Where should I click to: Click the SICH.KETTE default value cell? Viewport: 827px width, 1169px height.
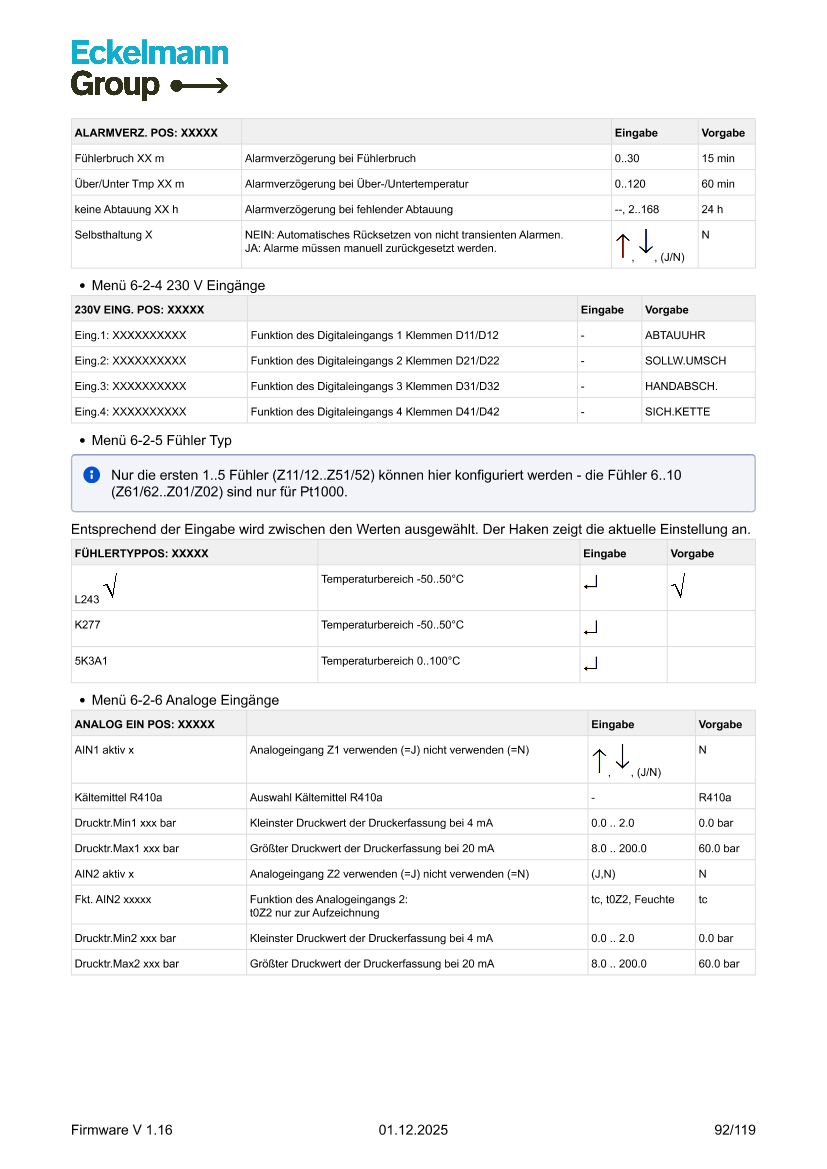tap(678, 411)
